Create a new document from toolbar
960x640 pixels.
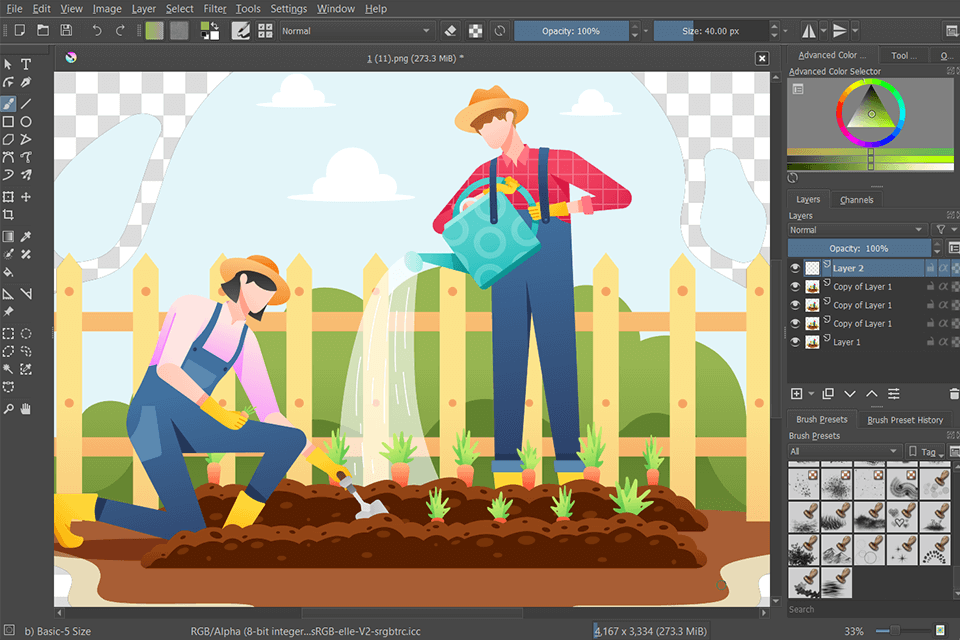pyautogui.click(x=20, y=30)
